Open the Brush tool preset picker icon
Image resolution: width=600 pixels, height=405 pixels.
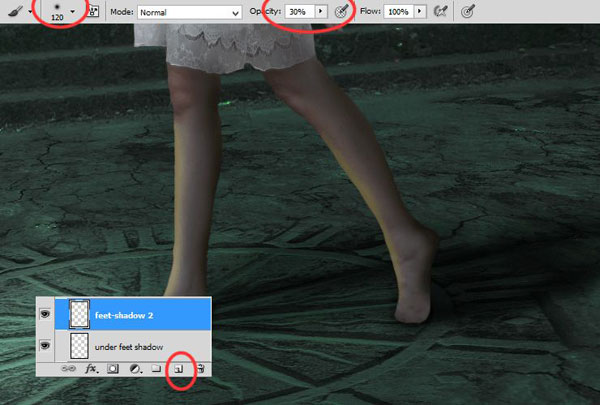coord(15,11)
